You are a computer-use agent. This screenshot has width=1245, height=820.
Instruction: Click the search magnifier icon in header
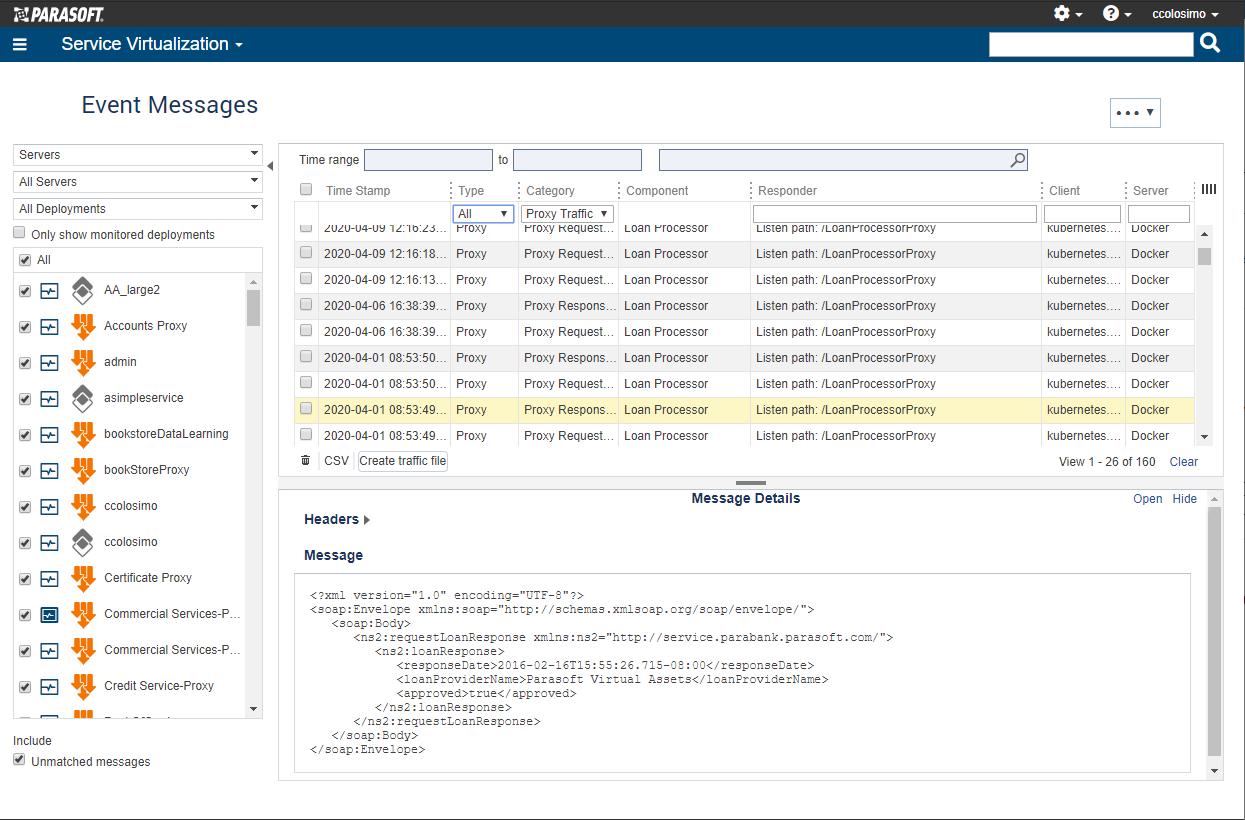coord(1210,43)
